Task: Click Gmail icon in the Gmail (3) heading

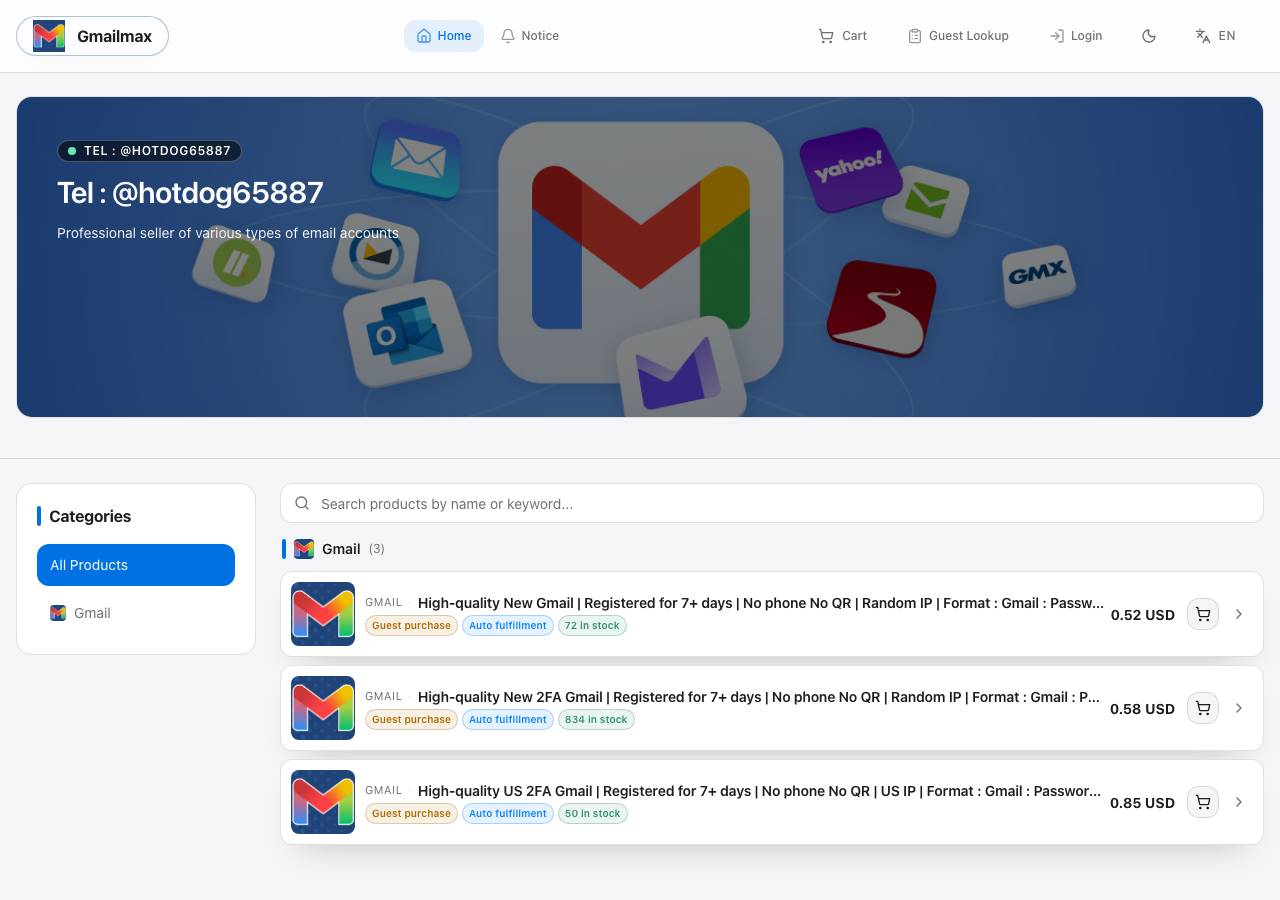Action: pyautogui.click(x=304, y=549)
